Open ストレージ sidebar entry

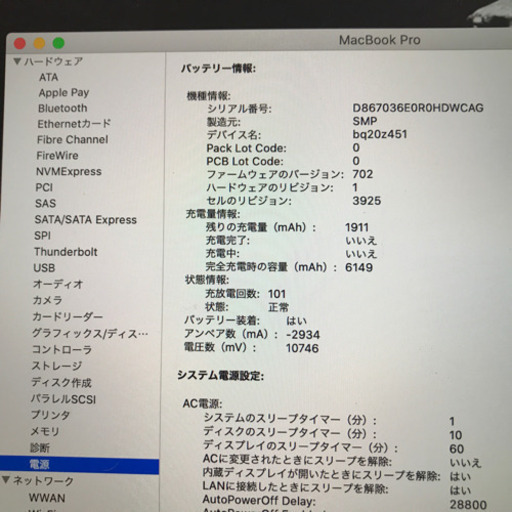click(x=56, y=366)
